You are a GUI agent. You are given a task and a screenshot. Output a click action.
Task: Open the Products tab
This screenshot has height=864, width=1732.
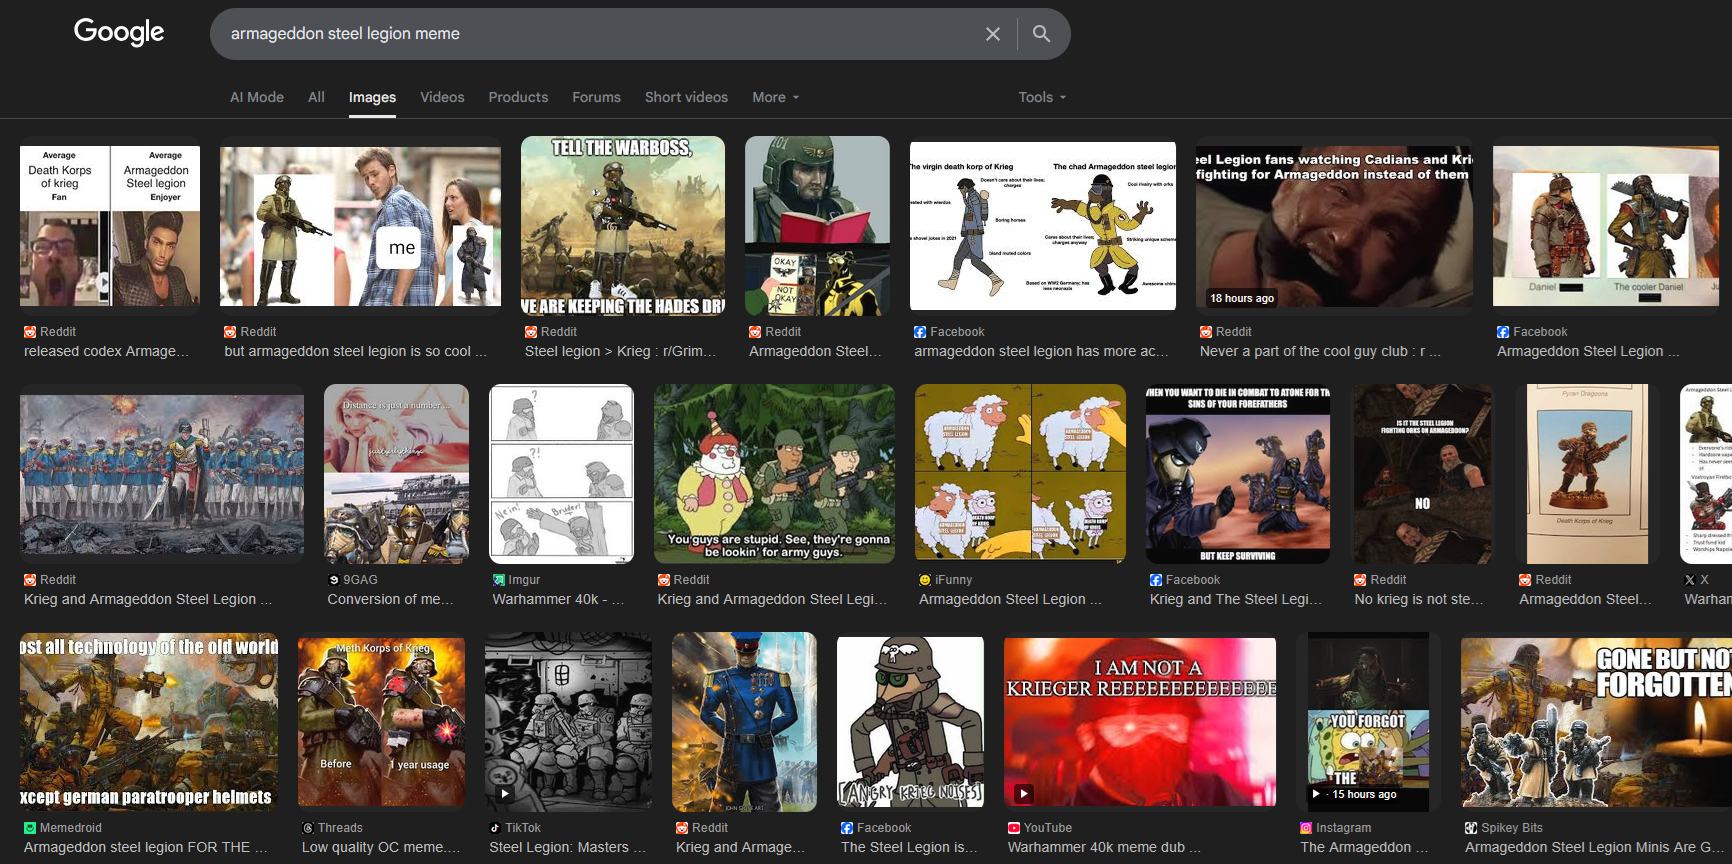click(518, 97)
